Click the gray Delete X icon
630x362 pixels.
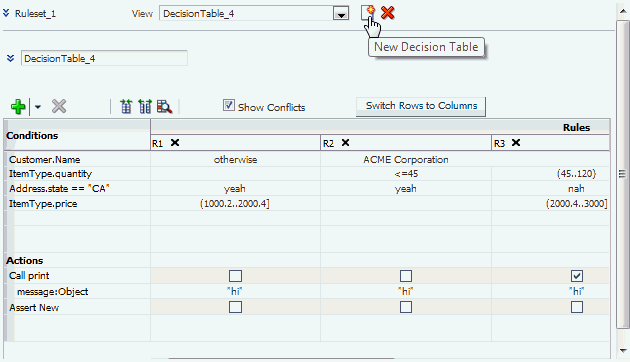[x=59, y=106]
